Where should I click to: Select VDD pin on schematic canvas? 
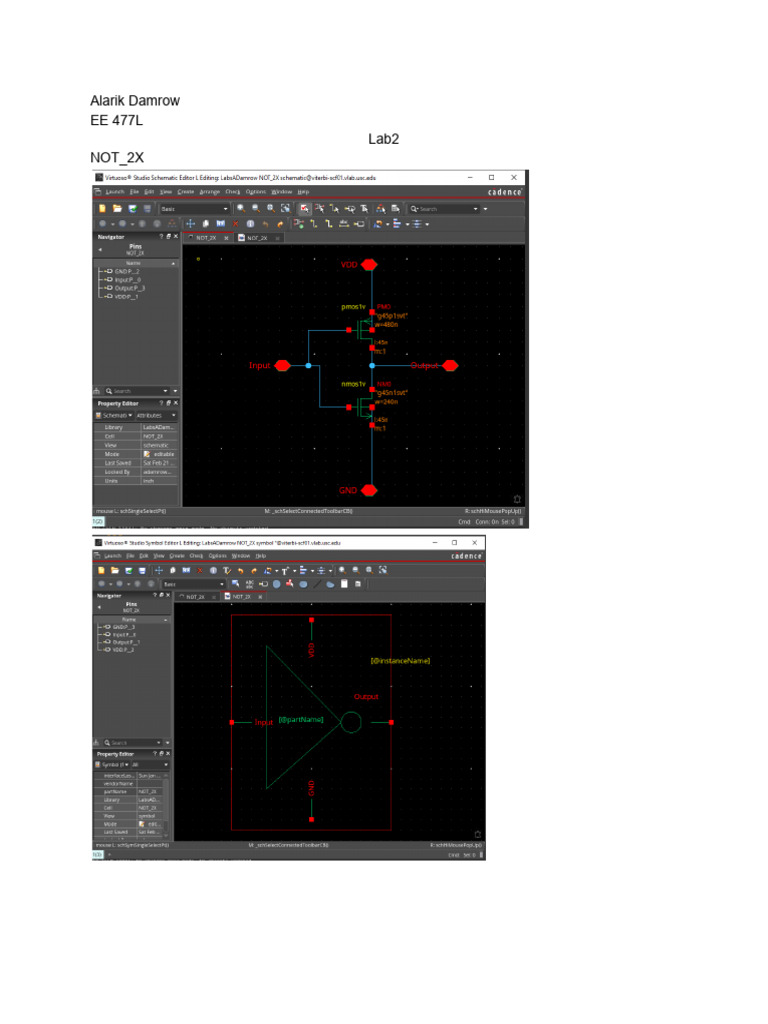click(368, 264)
